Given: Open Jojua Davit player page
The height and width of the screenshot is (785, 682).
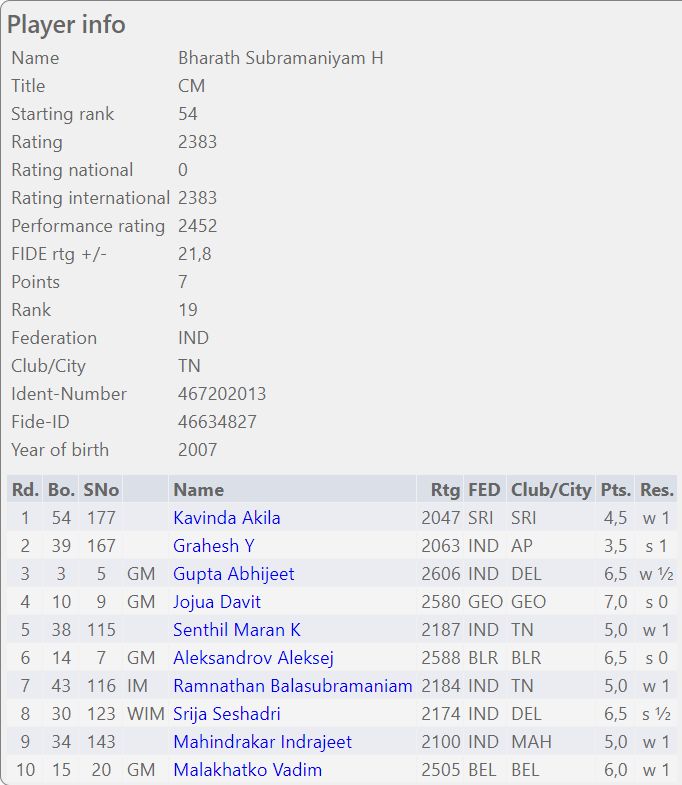Looking at the screenshot, I should 217,602.
